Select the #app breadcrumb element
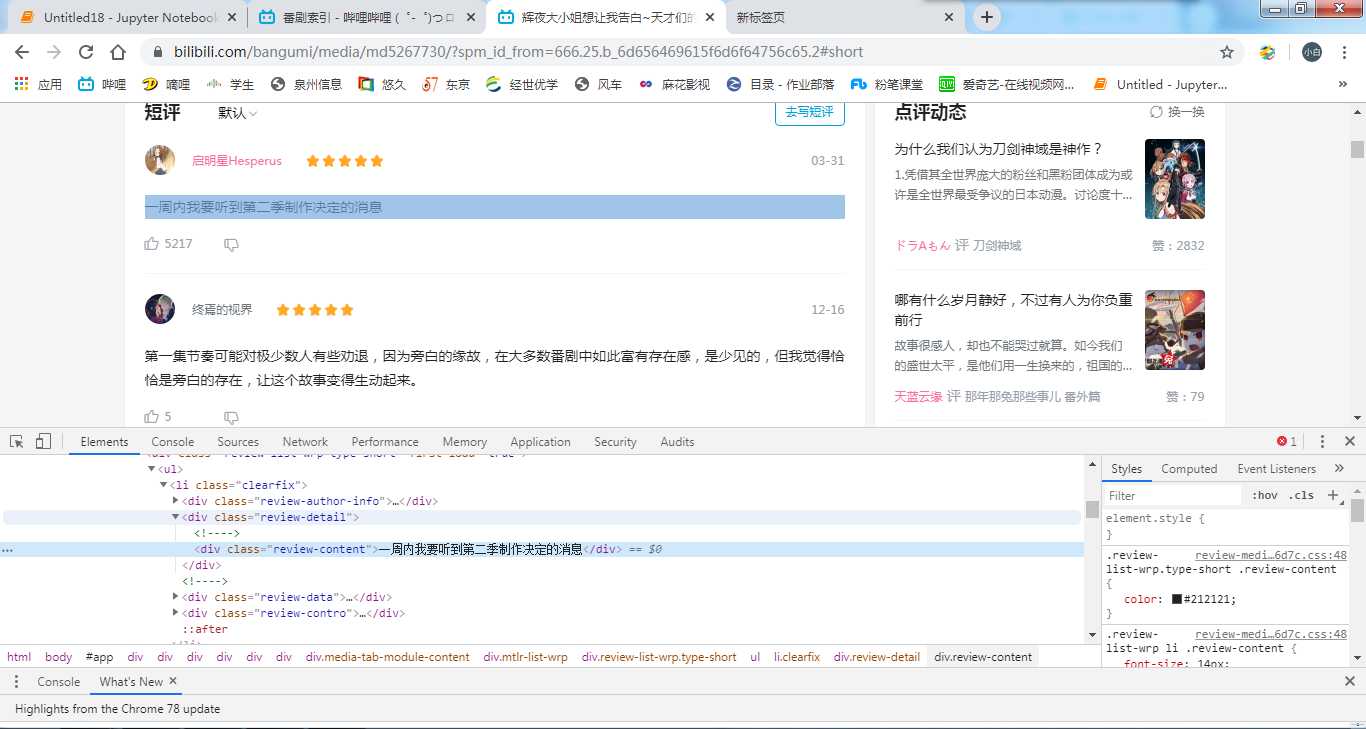The image size is (1366, 729). pos(99,657)
